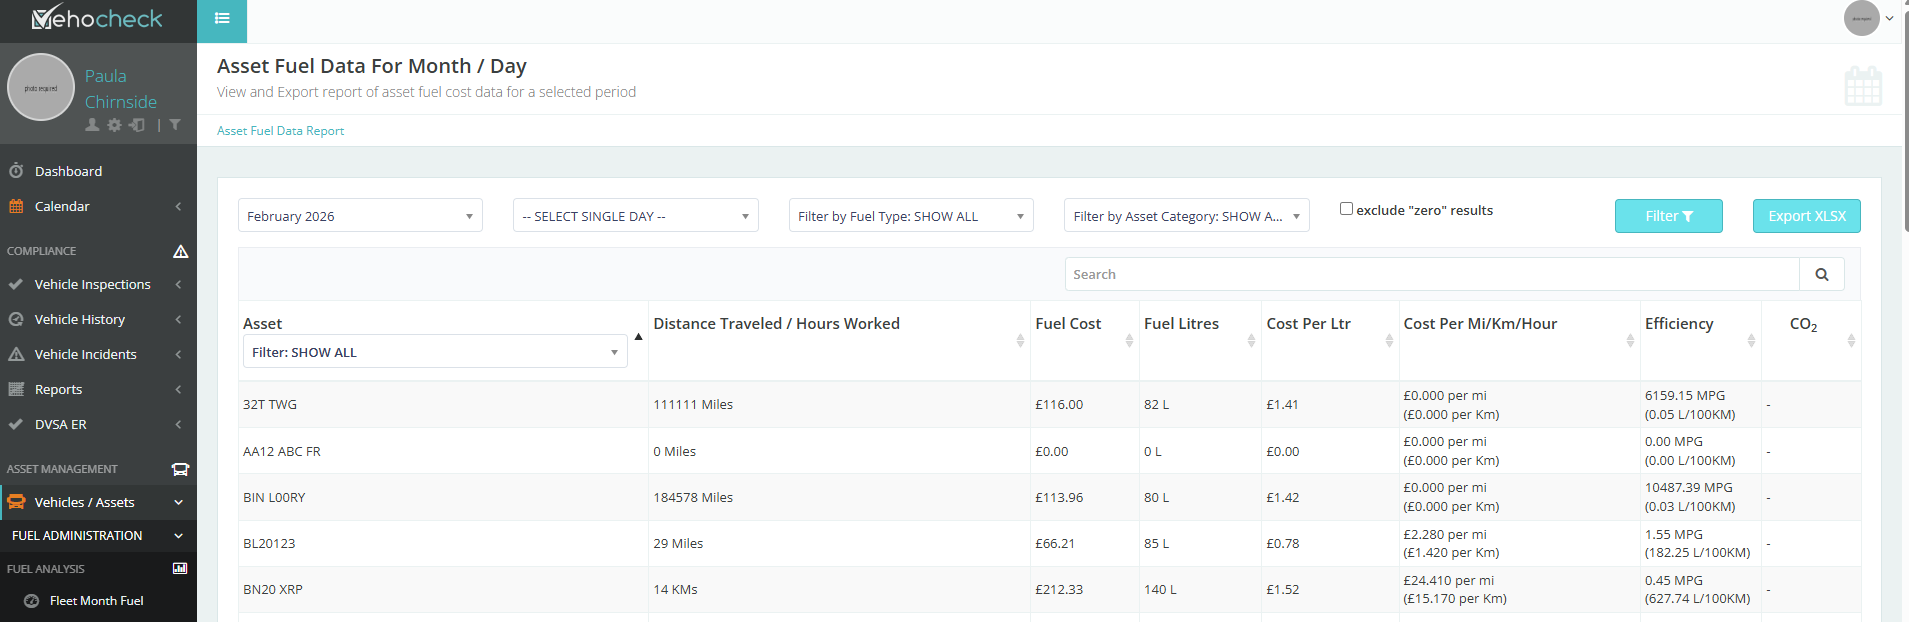The width and height of the screenshot is (1909, 622).
Task: Tick the exclude zero results checkbox
Action: 1346,209
